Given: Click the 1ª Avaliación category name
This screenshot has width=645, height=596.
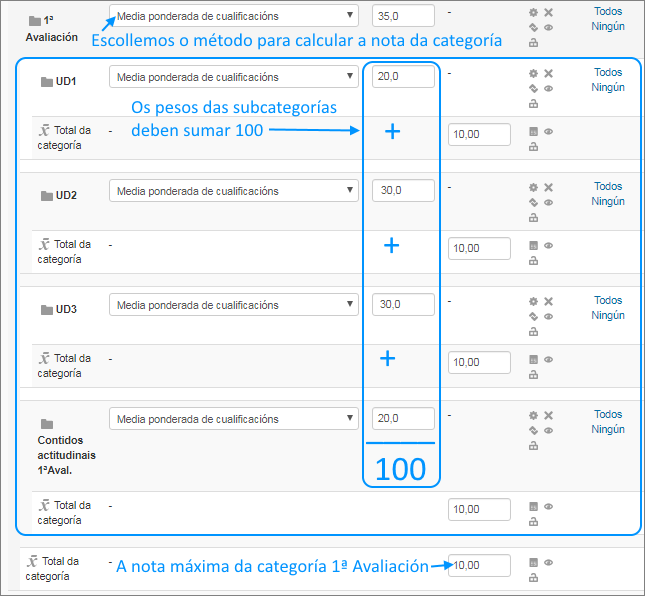Looking at the screenshot, I should [x=51, y=29].
